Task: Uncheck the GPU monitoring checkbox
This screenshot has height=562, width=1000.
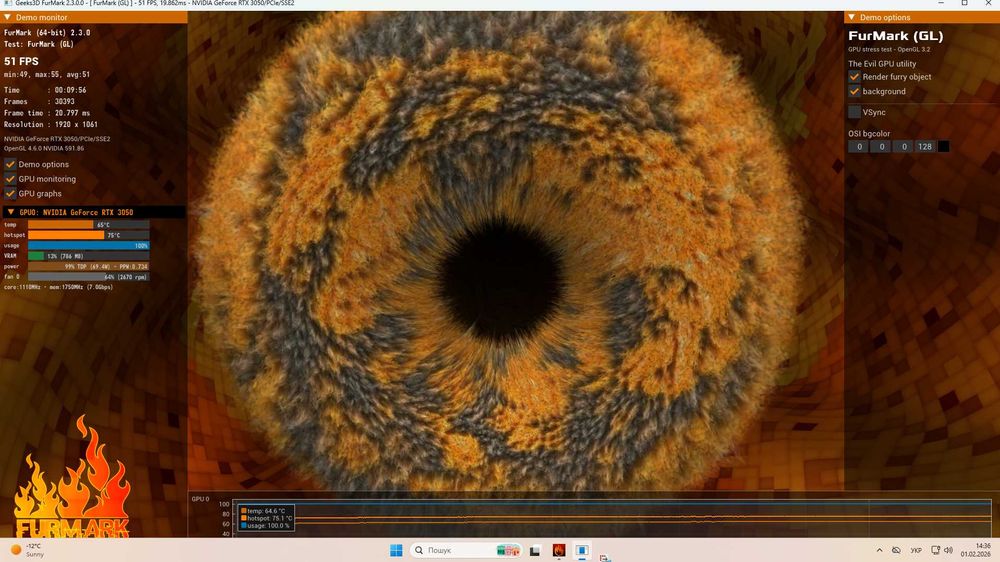Action: (10, 179)
